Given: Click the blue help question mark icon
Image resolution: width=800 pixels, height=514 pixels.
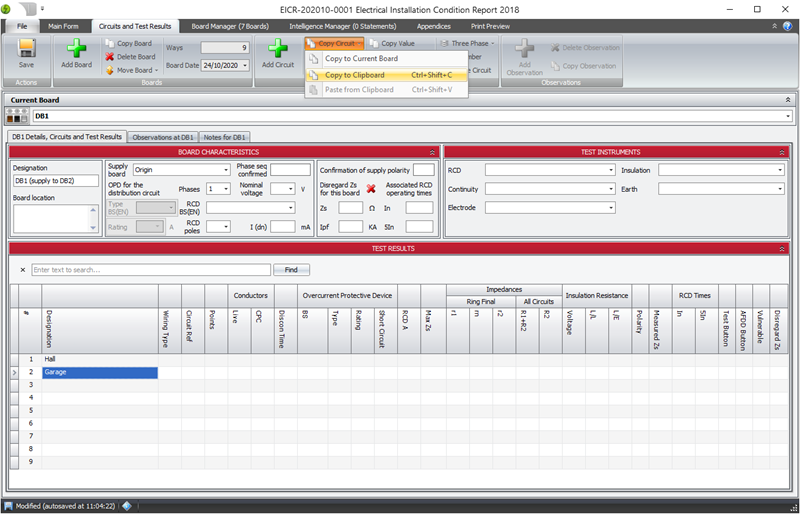Looking at the screenshot, I should pos(787,26).
